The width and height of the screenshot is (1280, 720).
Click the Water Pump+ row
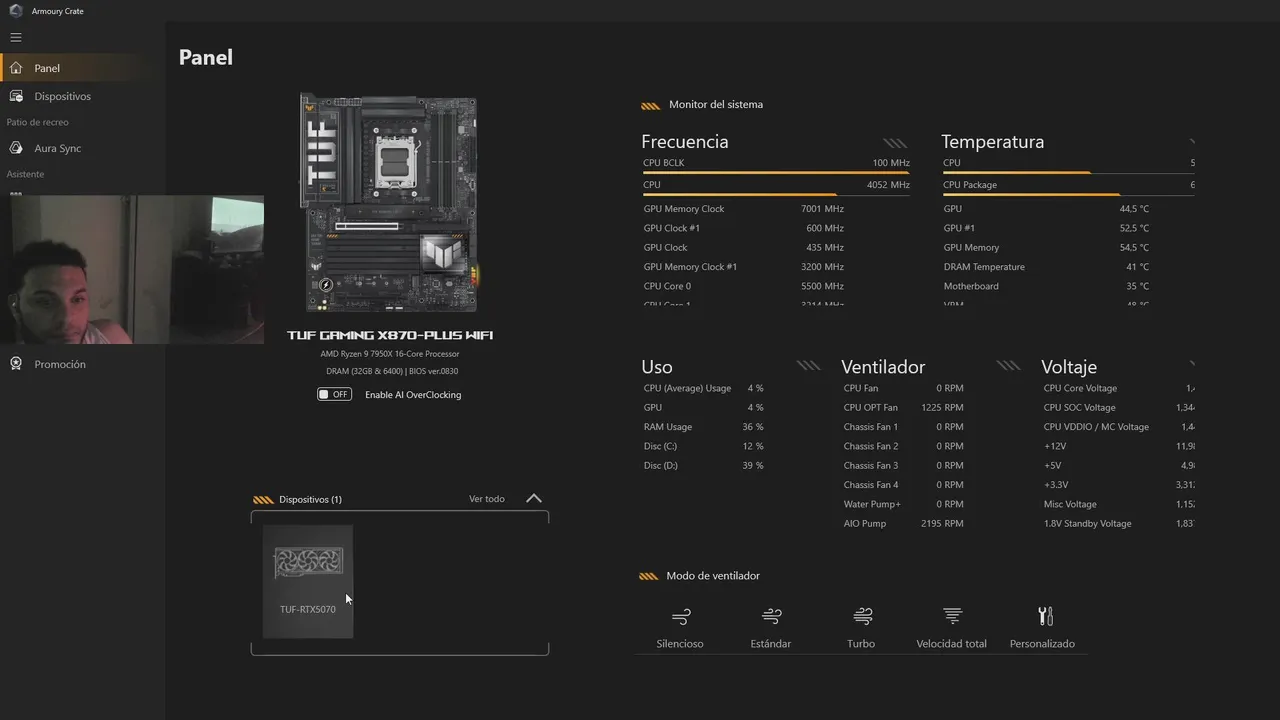[x=904, y=504]
